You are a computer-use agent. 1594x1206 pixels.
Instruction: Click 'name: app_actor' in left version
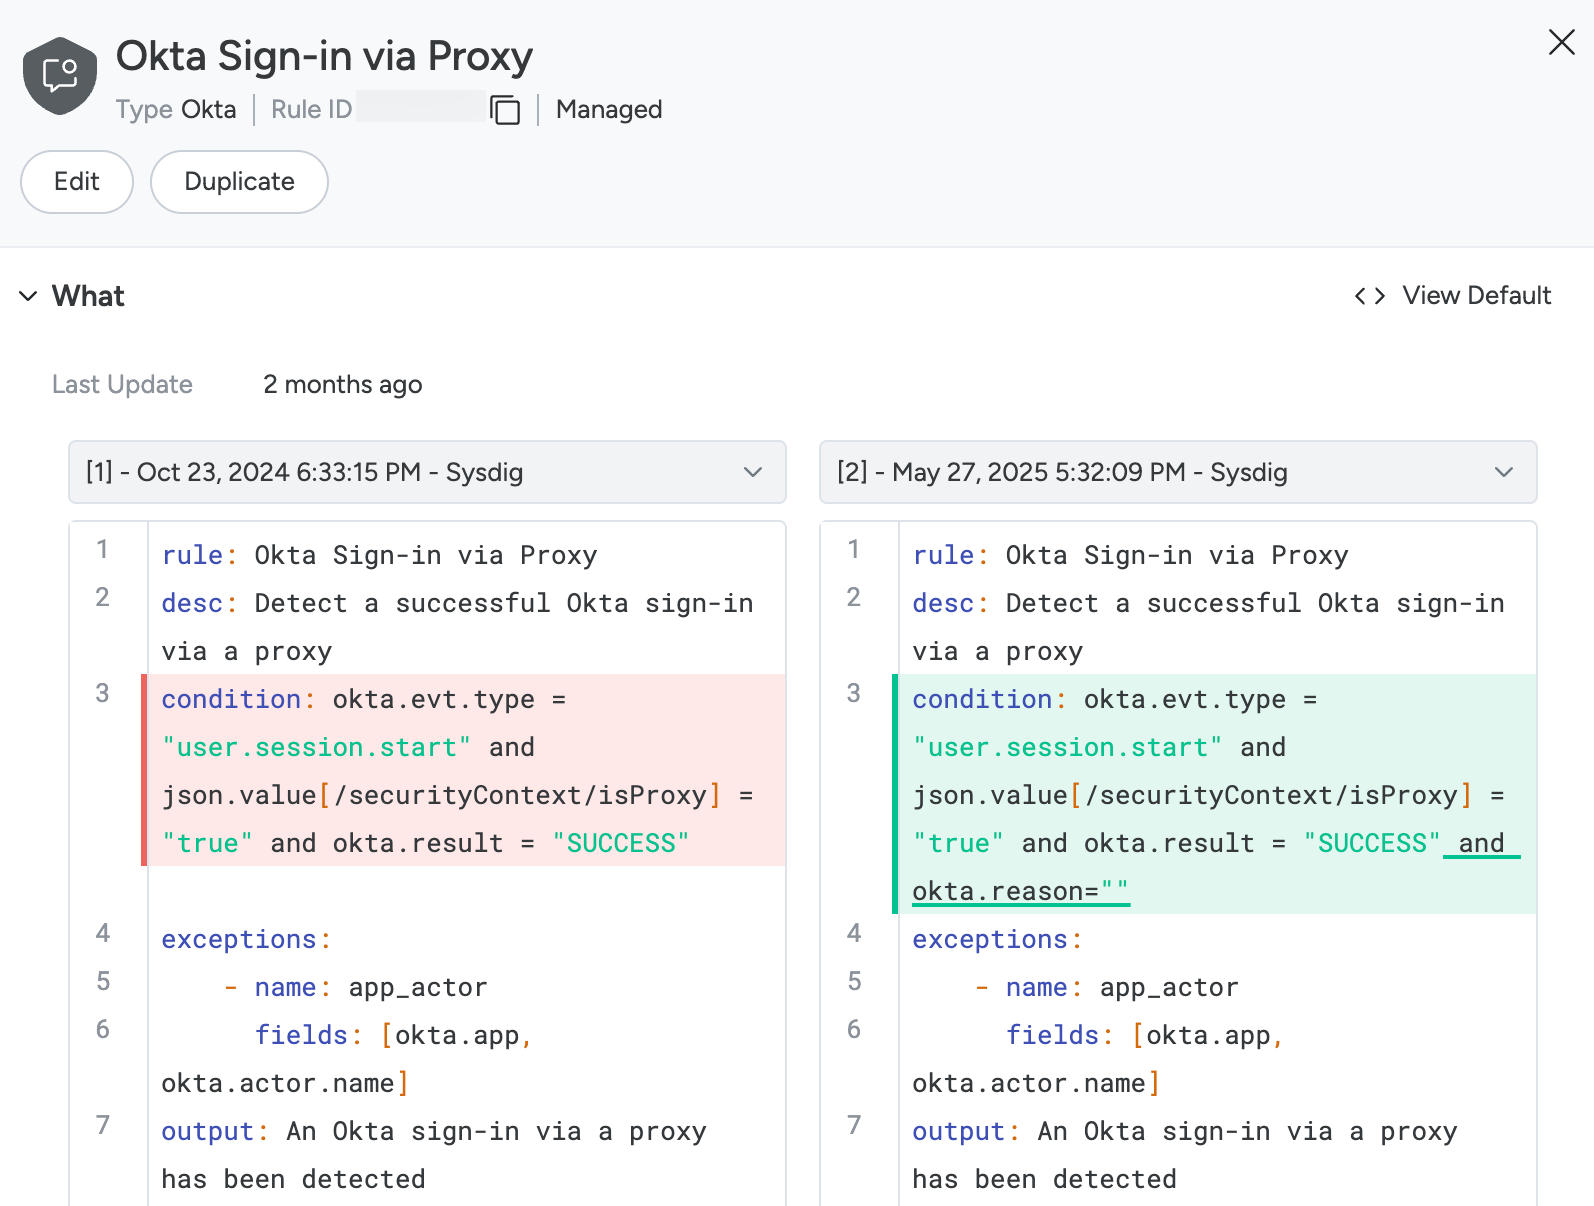(371, 987)
